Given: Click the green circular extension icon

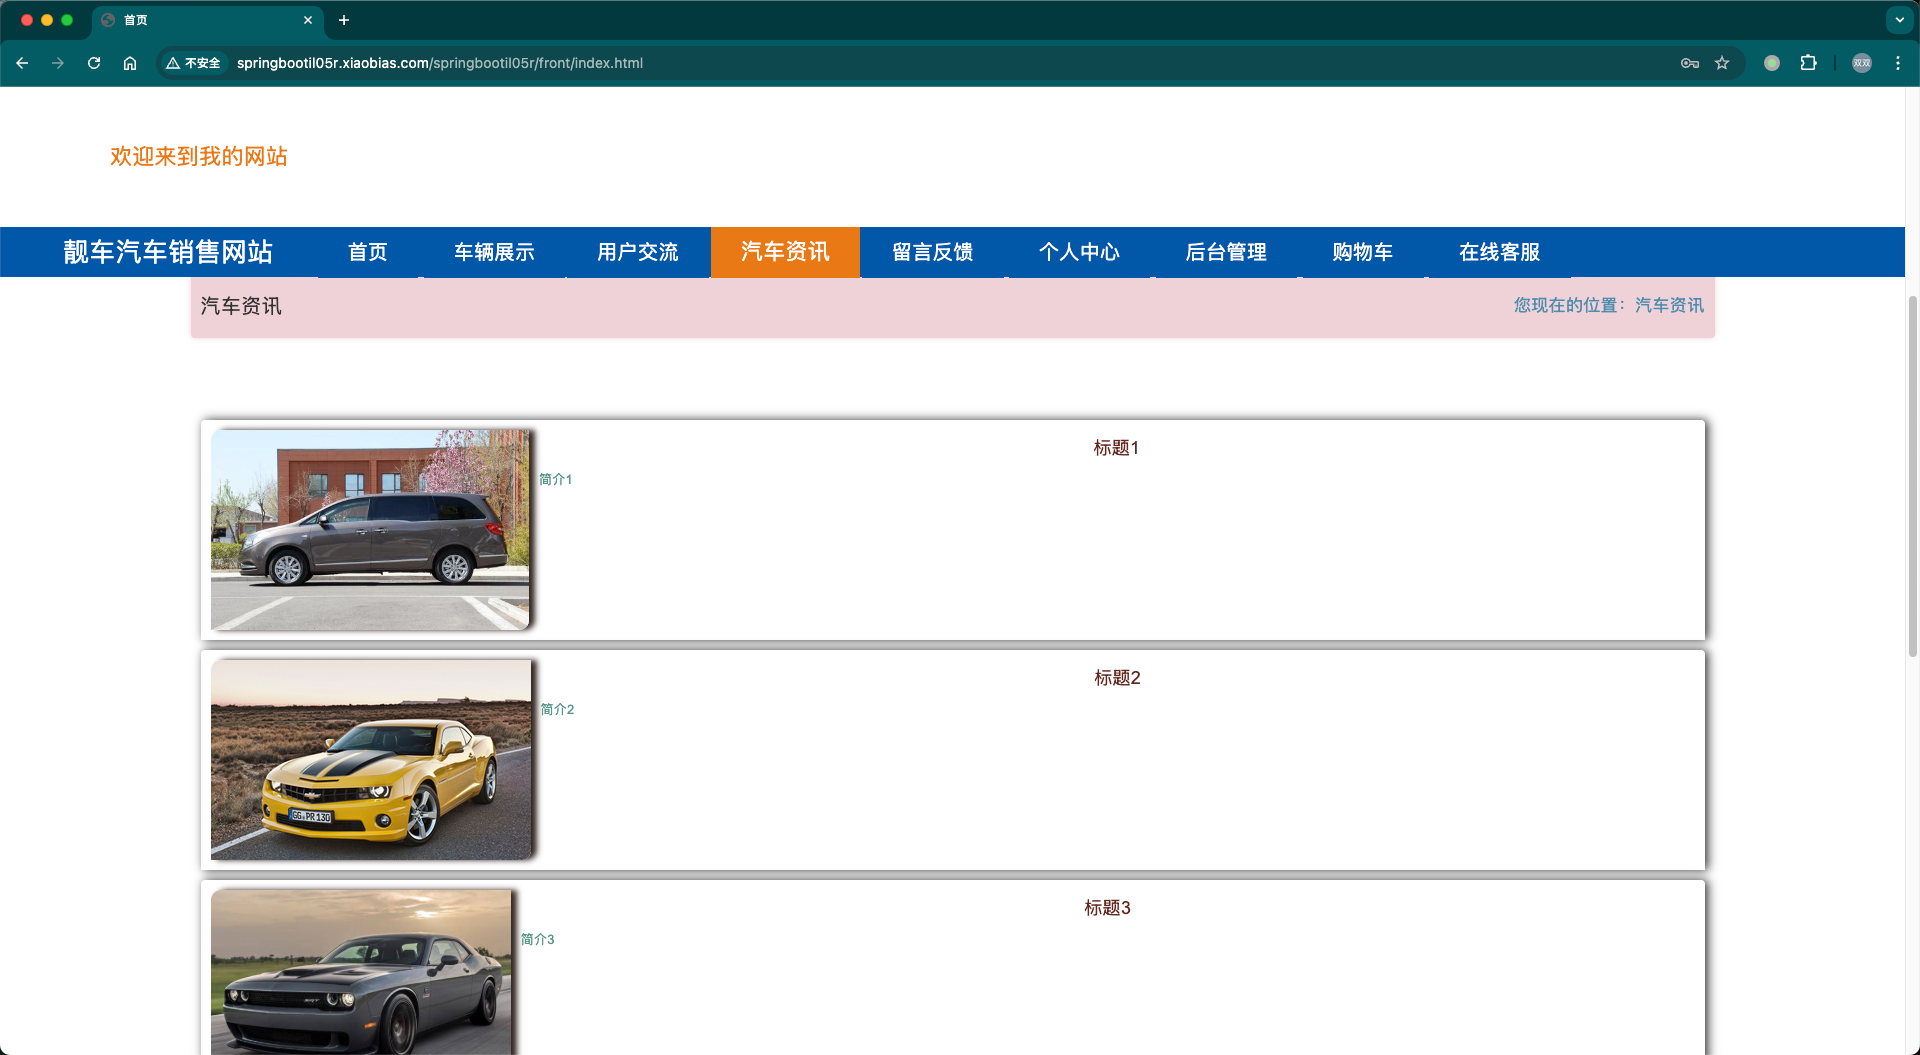Looking at the screenshot, I should (1772, 63).
